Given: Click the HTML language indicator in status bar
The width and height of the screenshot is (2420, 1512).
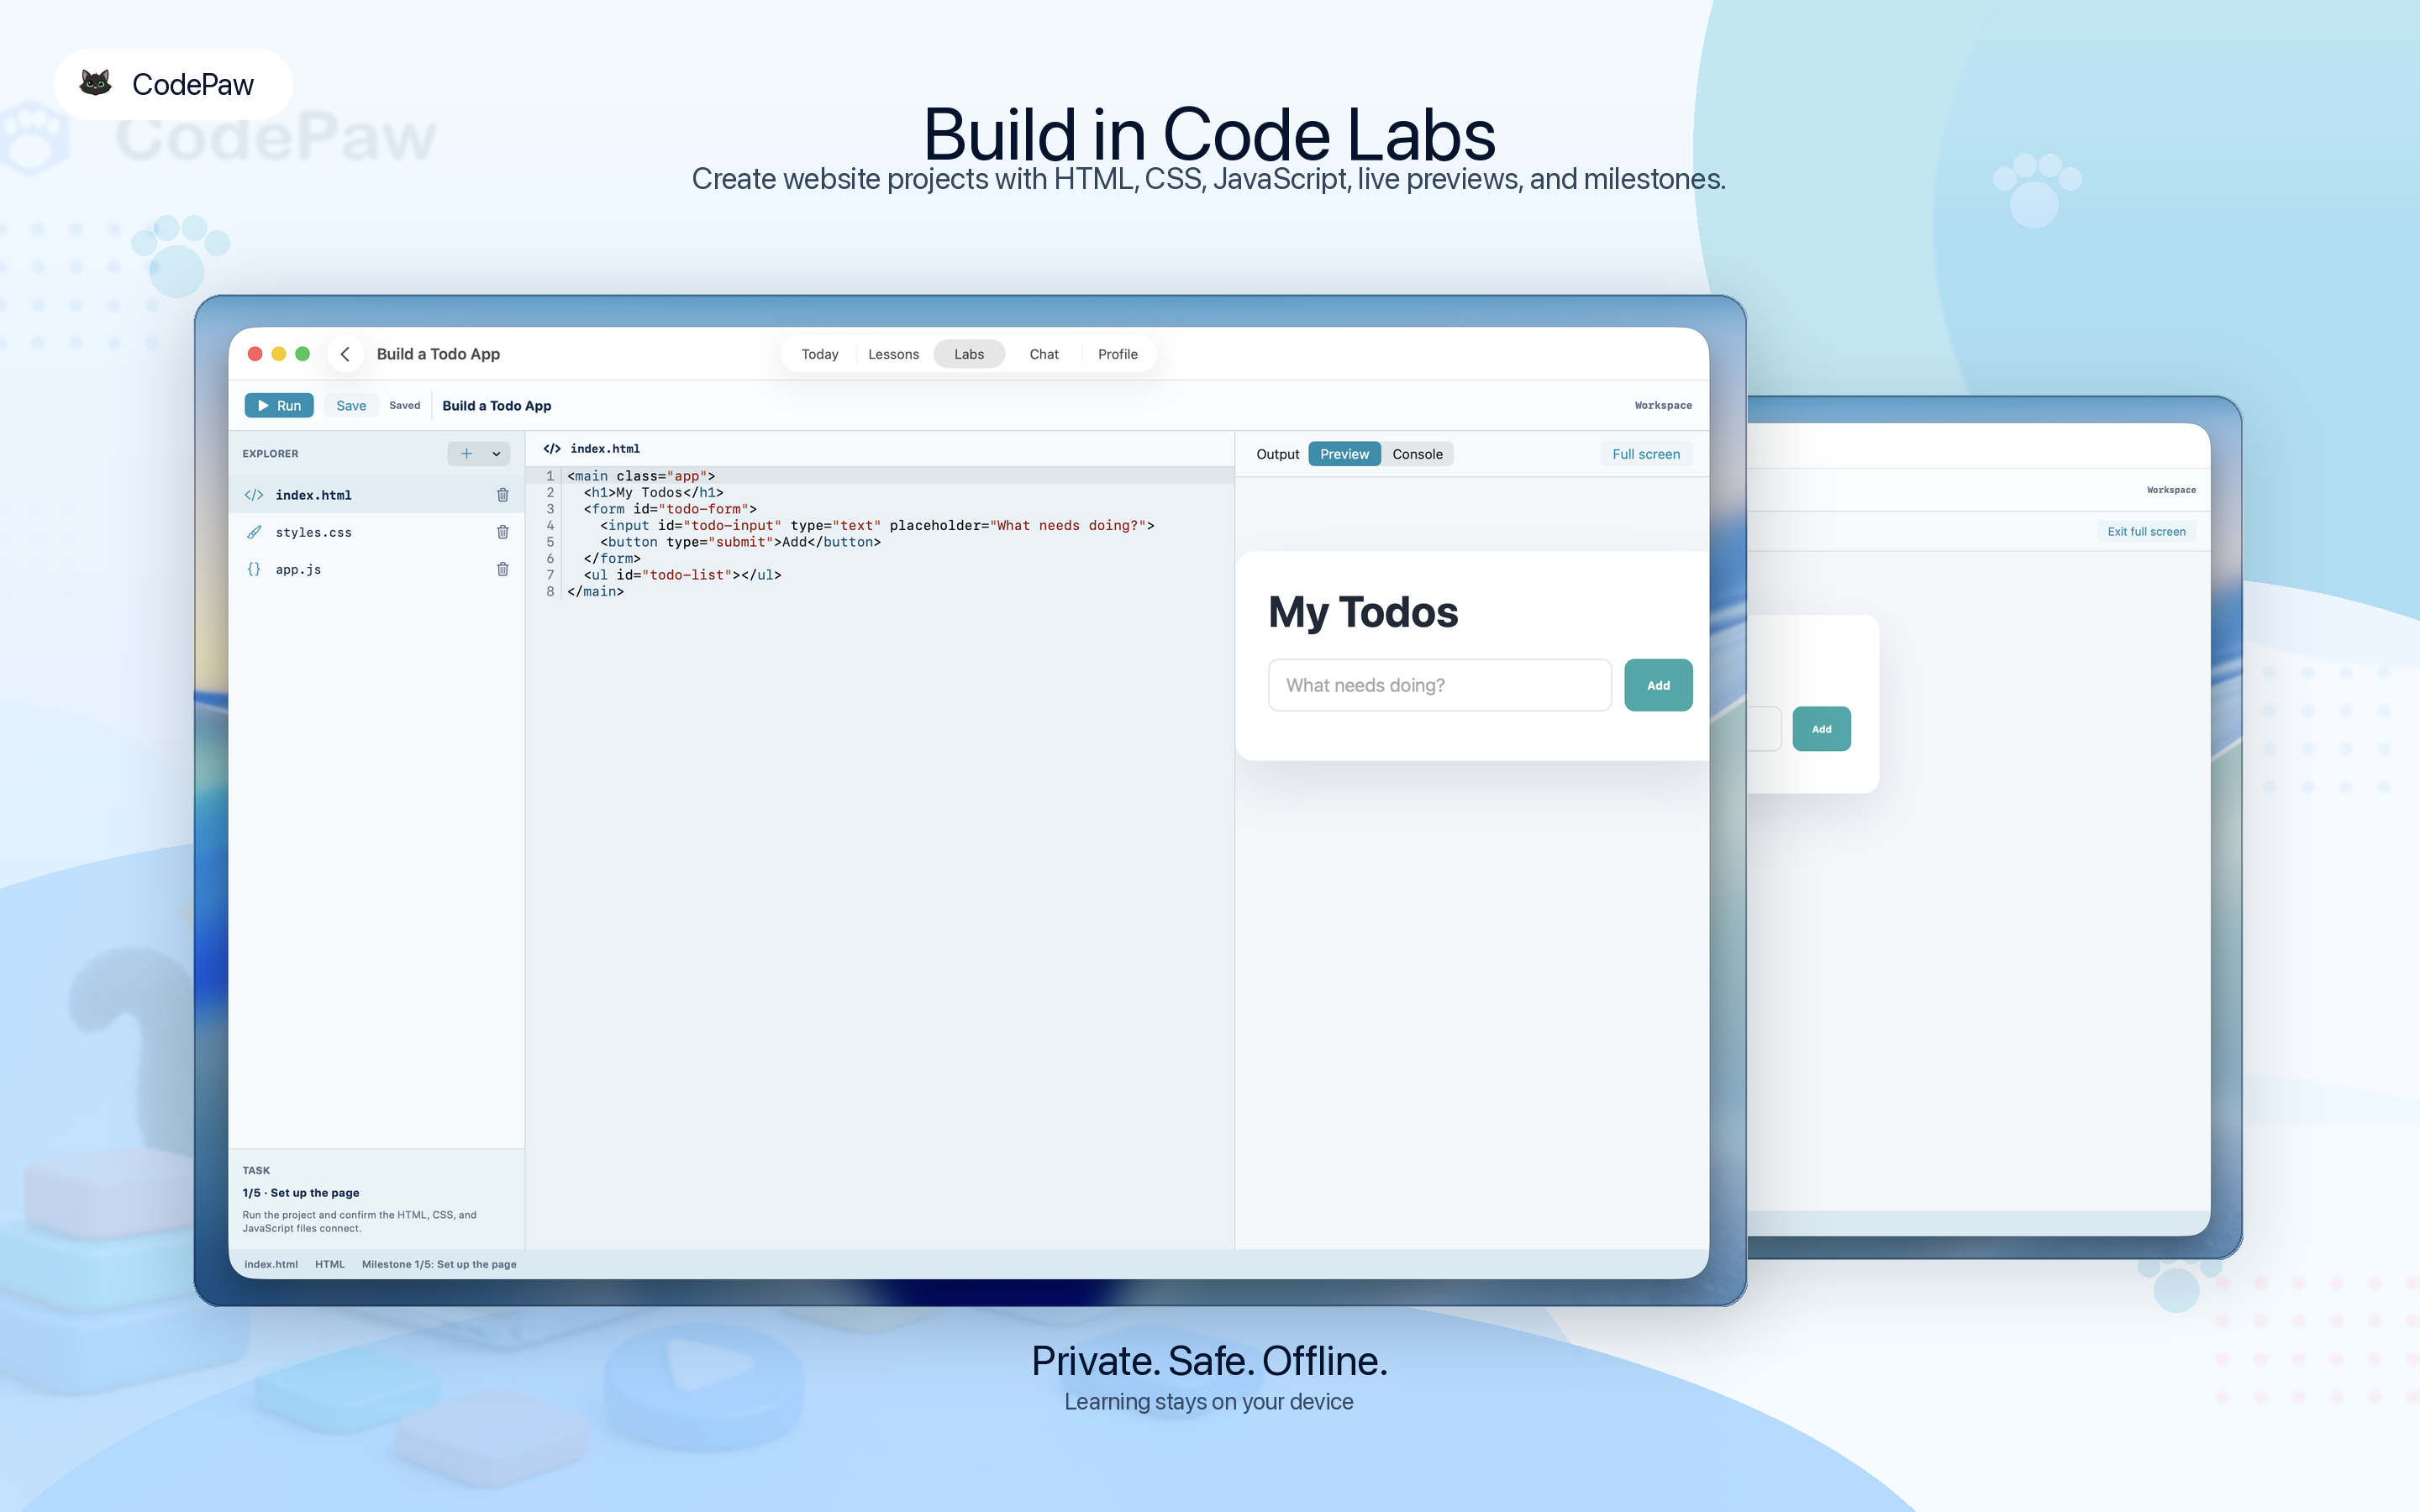Looking at the screenshot, I should pyautogui.click(x=329, y=1264).
